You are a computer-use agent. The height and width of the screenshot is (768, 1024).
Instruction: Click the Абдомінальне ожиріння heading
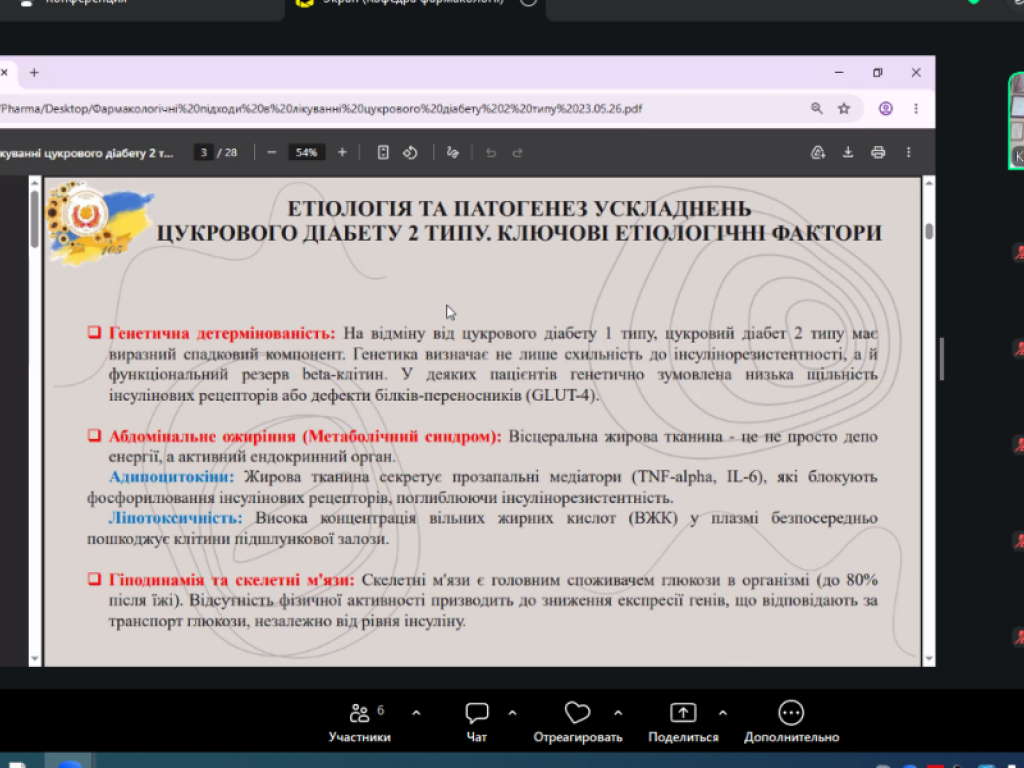(x=305, y=436)
